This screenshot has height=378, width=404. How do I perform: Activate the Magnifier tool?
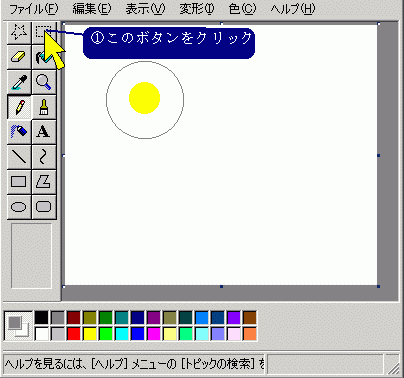[44, 82]
